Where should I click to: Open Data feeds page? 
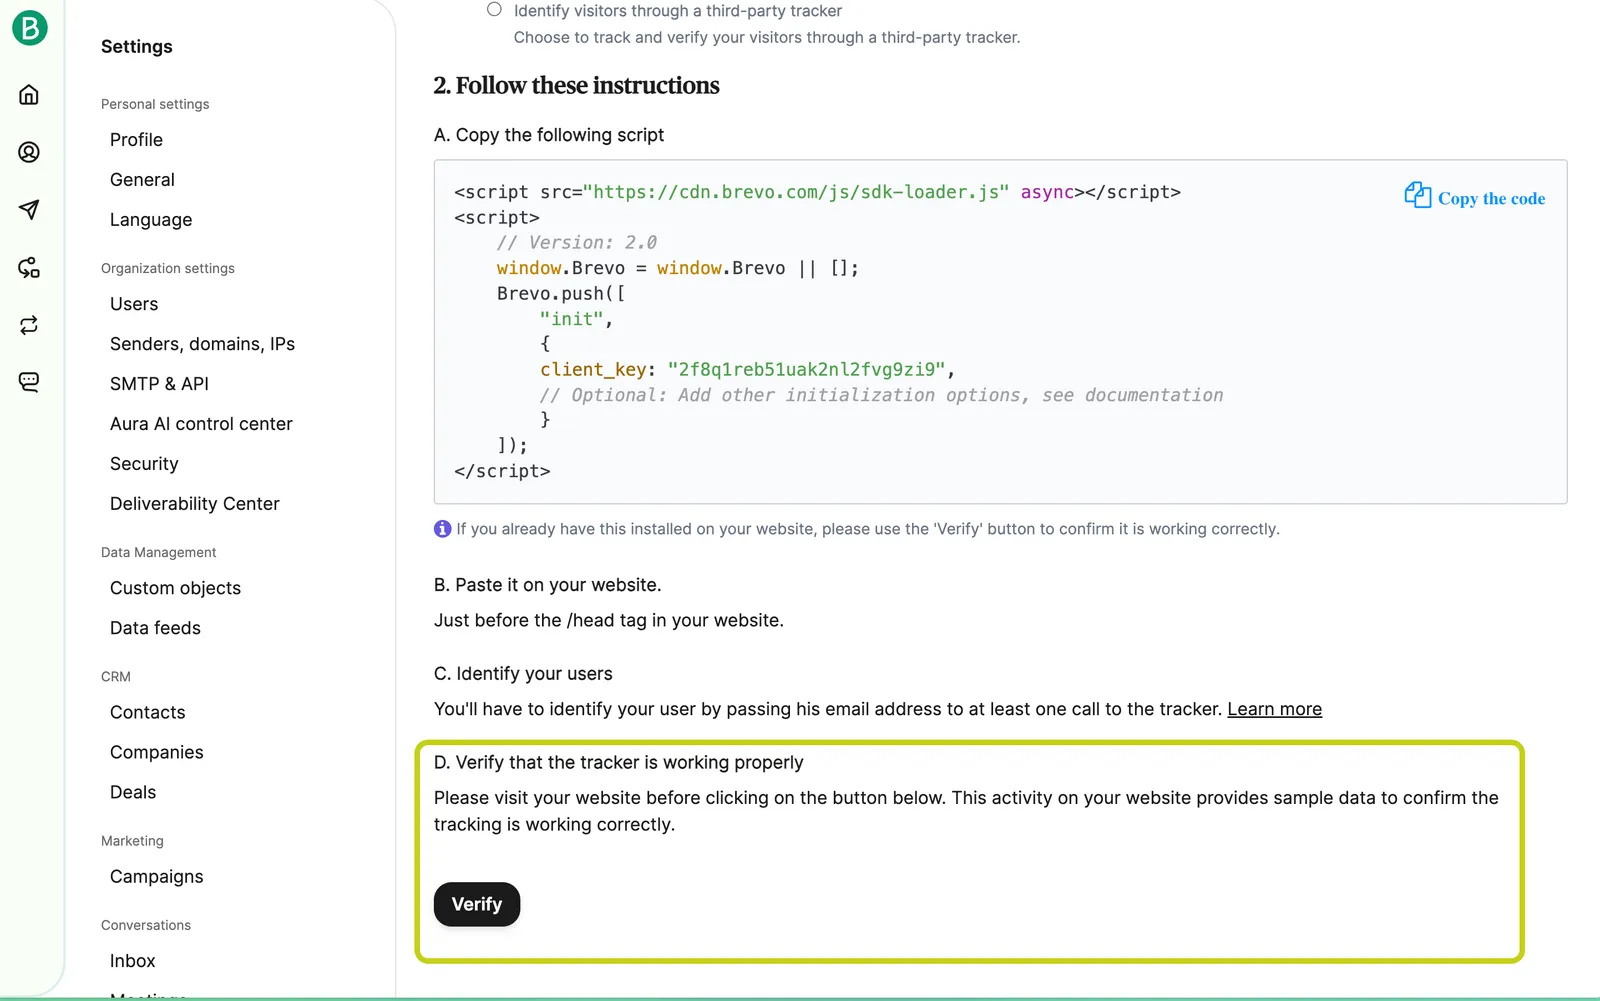(x=155, y=628)
